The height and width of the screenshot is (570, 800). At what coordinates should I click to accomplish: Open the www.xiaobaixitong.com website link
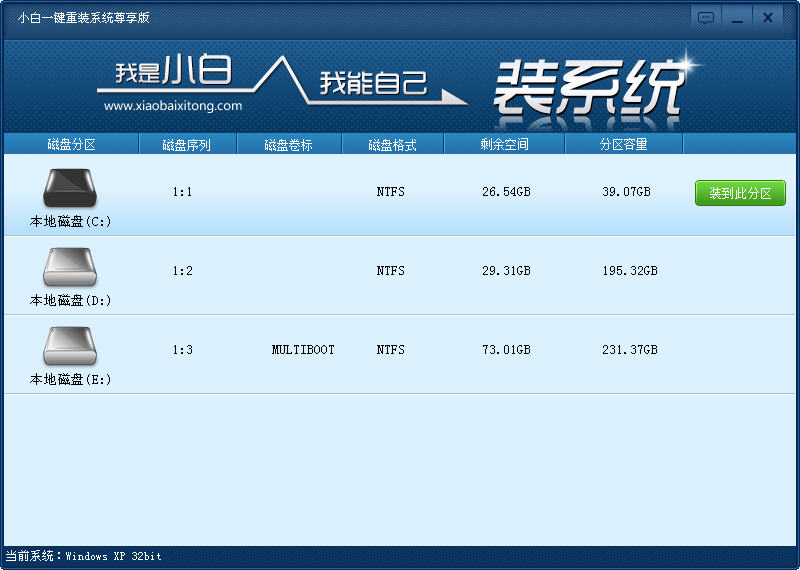173,106
